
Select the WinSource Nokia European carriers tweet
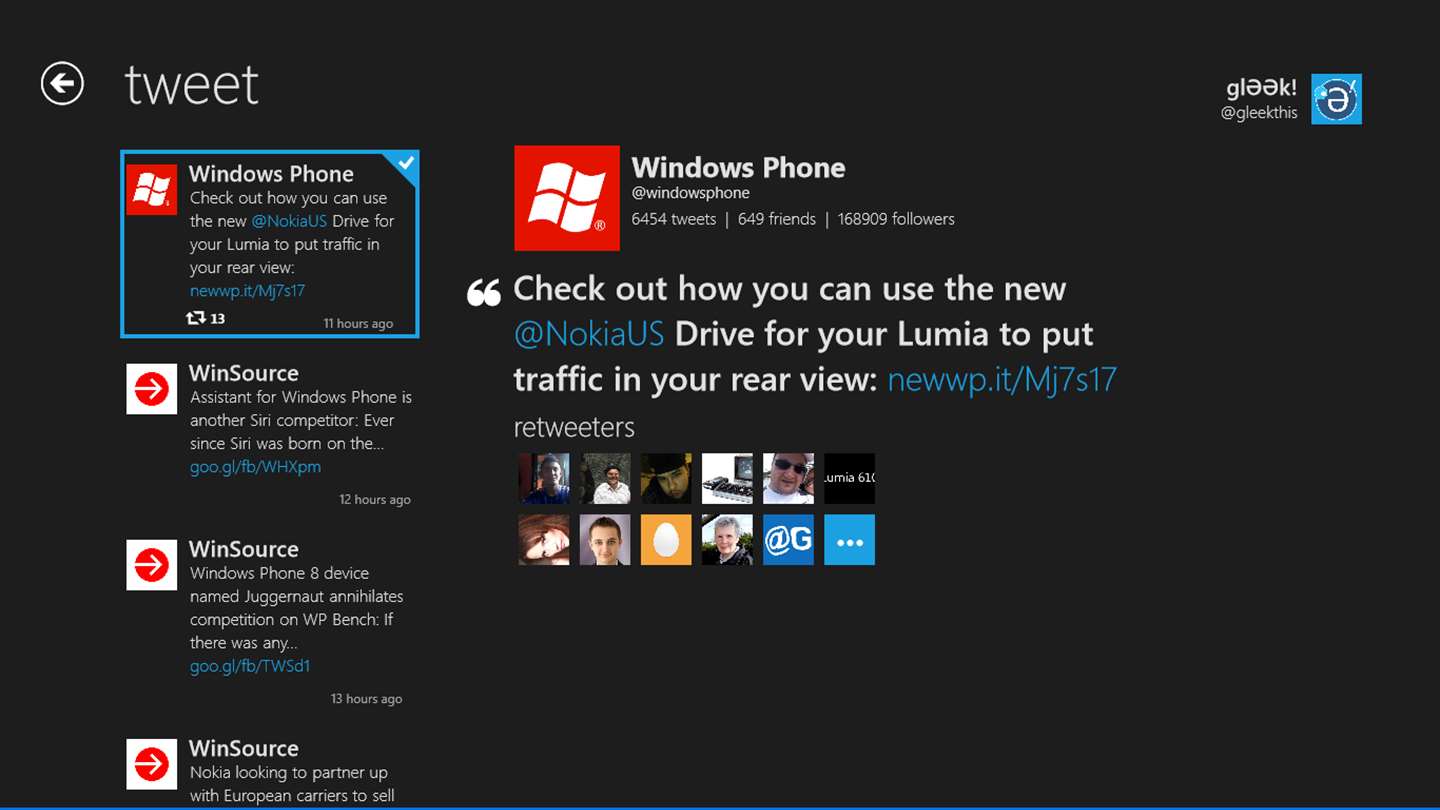tap(269, 771)
